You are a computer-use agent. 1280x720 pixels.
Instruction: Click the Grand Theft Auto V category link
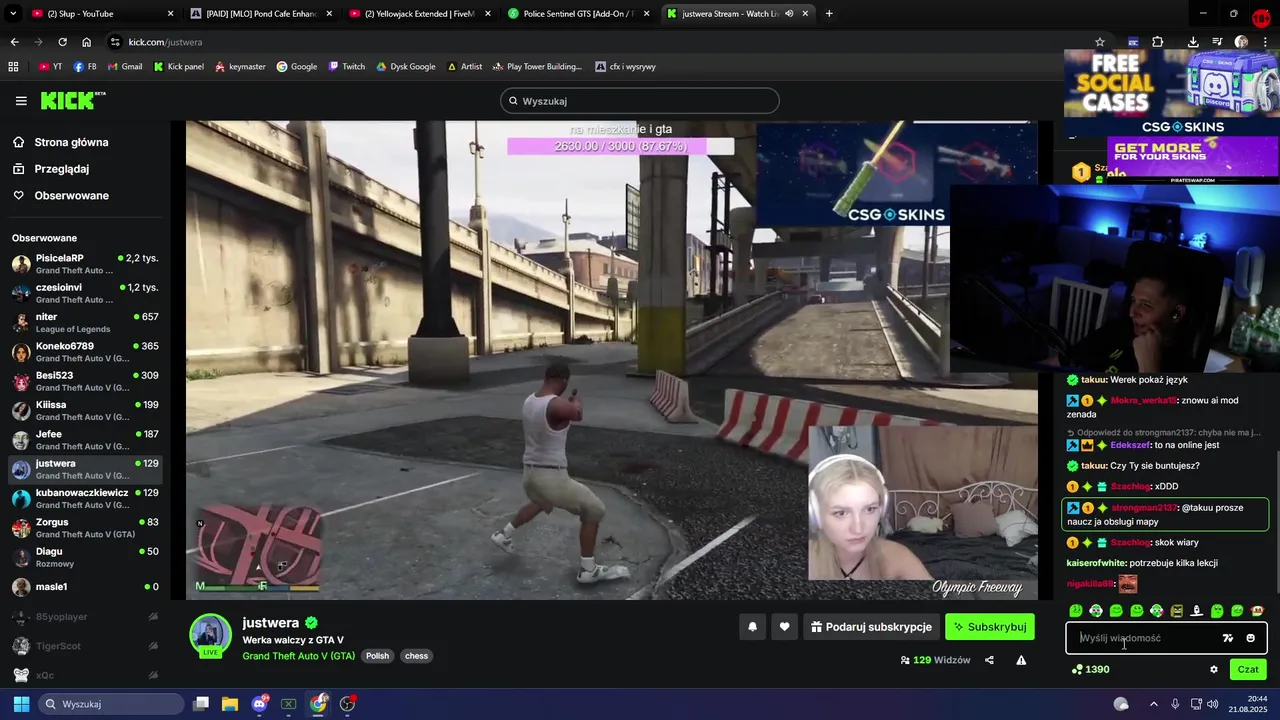coord(298,656)
